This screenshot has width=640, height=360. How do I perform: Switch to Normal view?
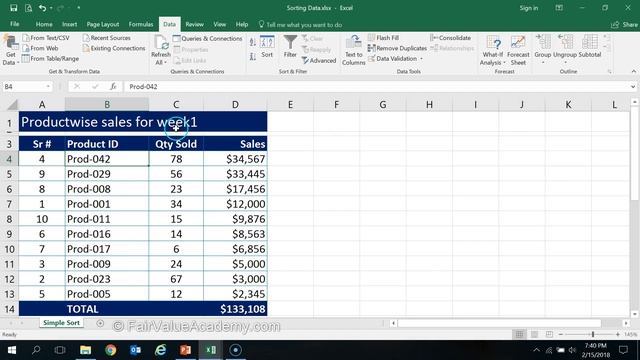coord(519,334)
